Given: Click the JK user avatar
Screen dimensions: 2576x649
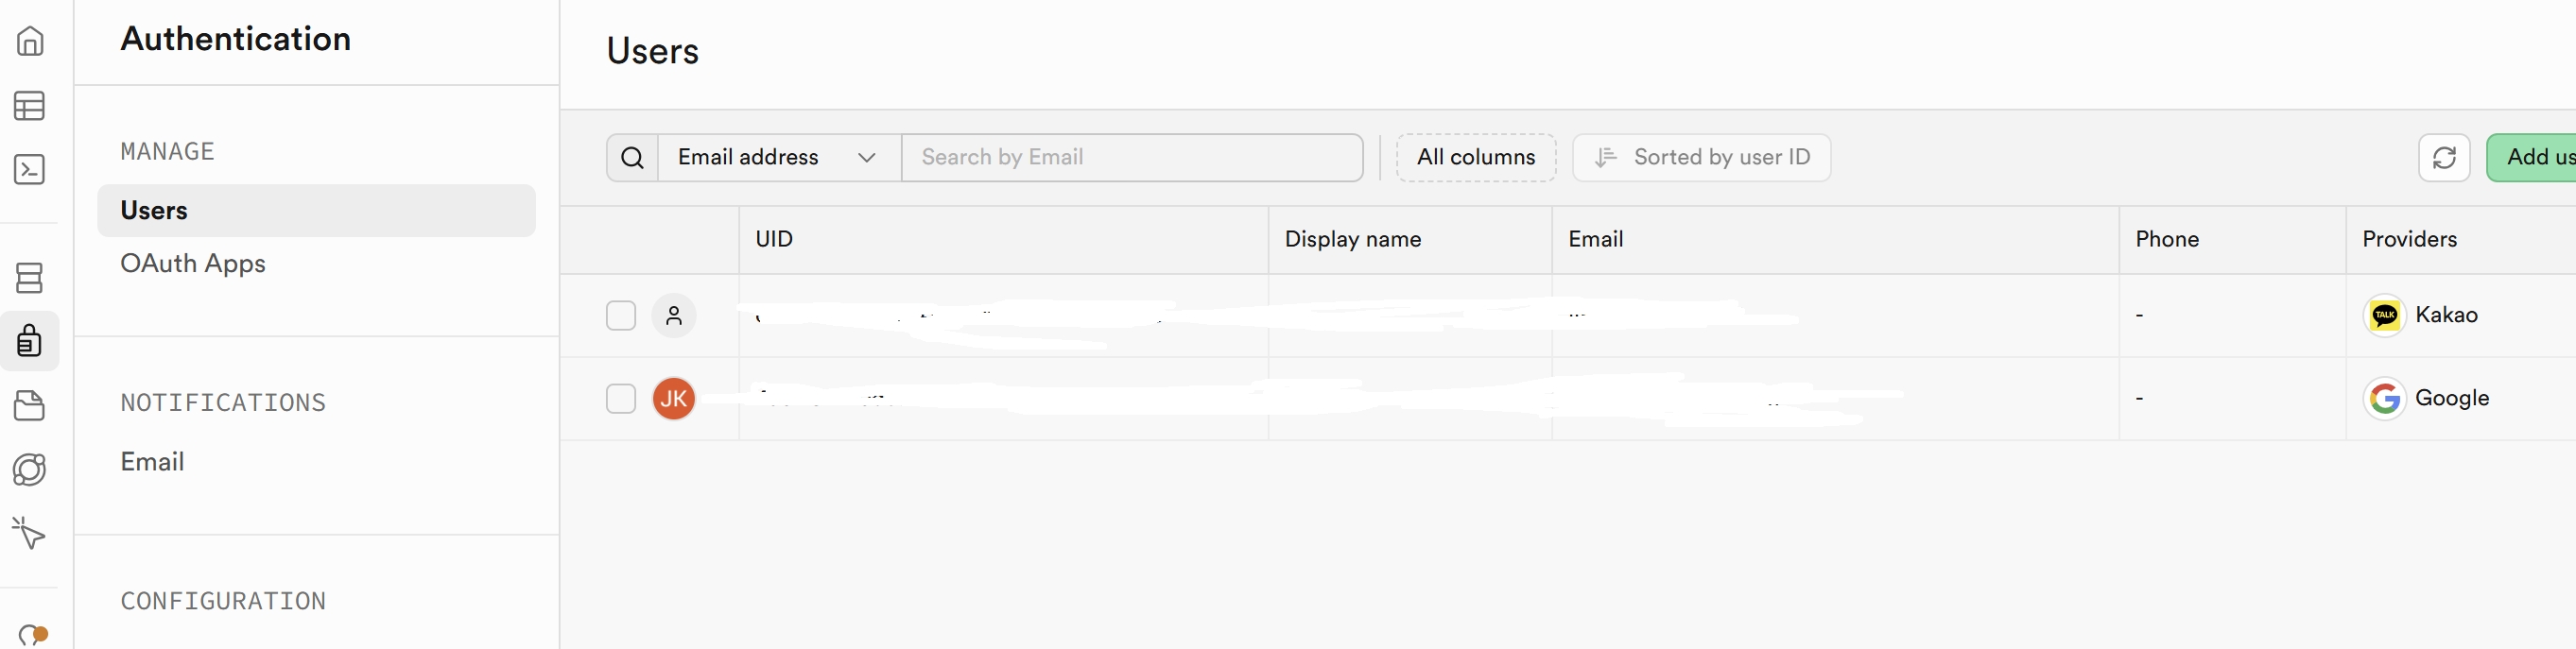Looking at the screenshot, I should [674, 399].
